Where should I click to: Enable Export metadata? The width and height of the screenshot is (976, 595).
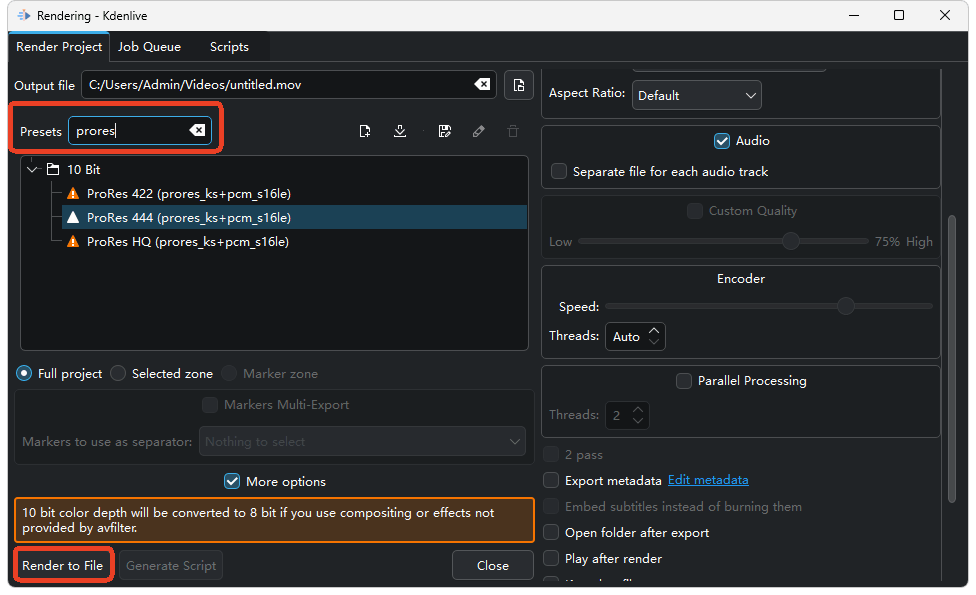pos(551,480)
